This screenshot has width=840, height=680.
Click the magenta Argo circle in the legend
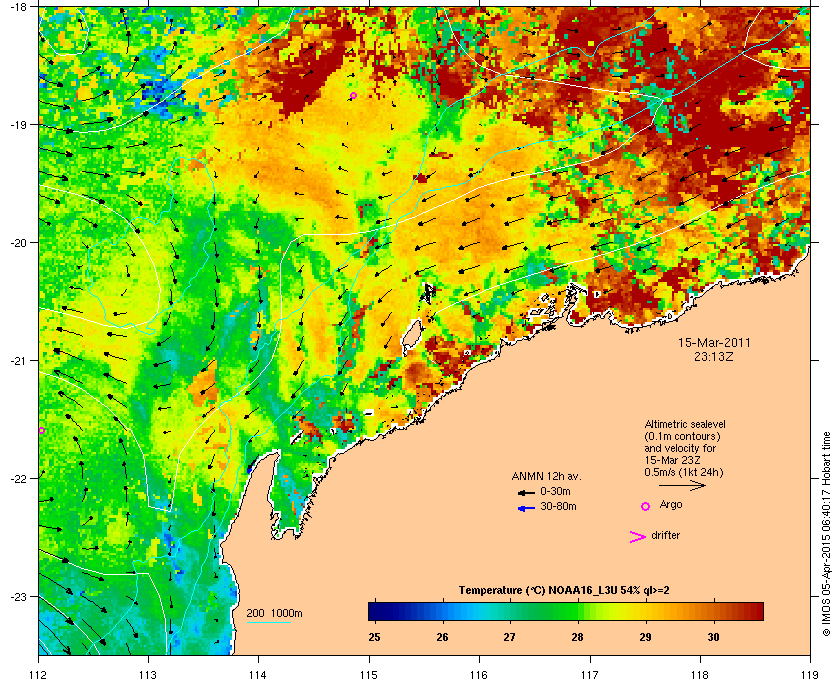(646, 506)
